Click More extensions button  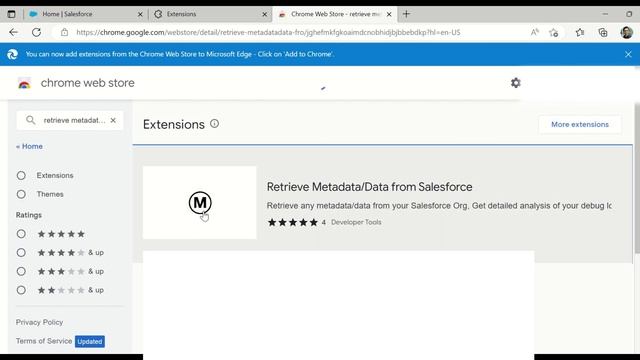pos(580,124)
